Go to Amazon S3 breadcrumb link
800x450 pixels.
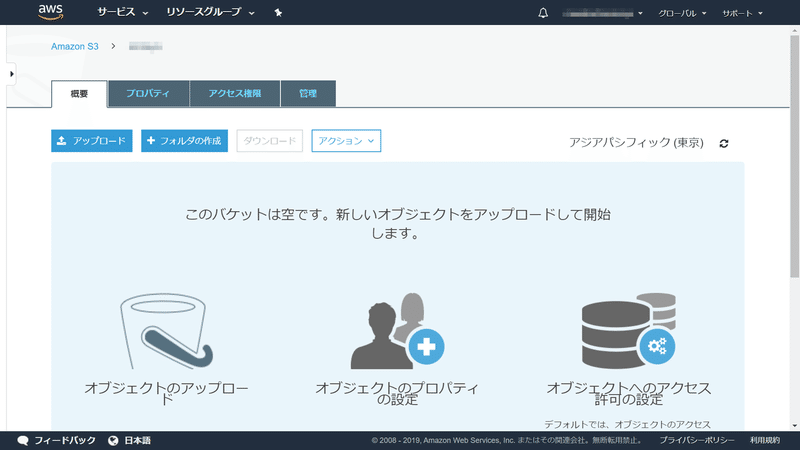click(x=74, y=46)
